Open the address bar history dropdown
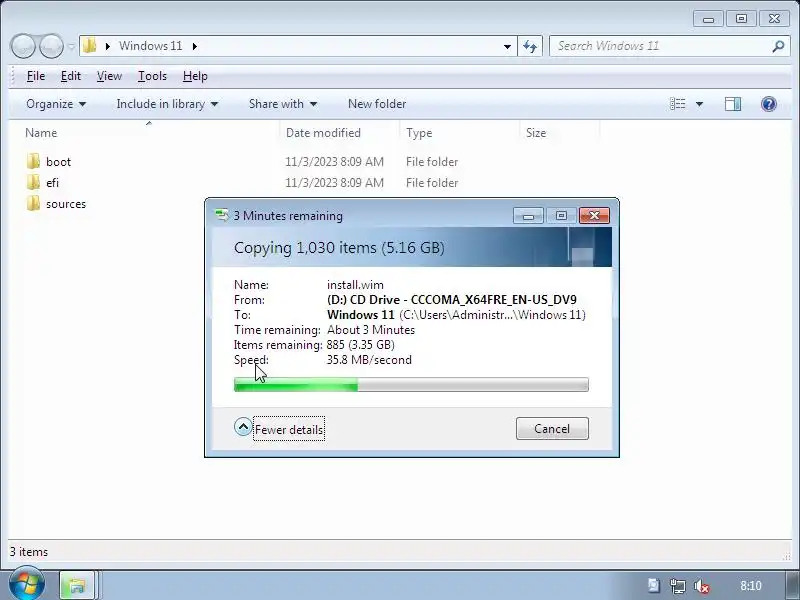This screenshot has height=600, width=800. pos(507,46)
